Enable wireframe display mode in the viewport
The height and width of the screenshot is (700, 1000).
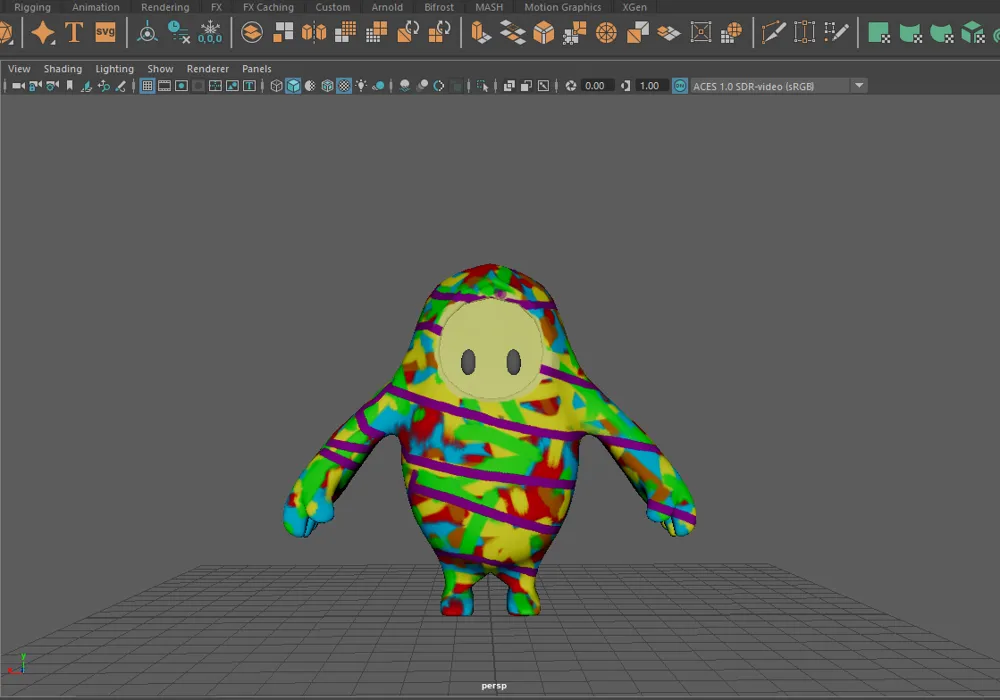[x=276, y=85]
